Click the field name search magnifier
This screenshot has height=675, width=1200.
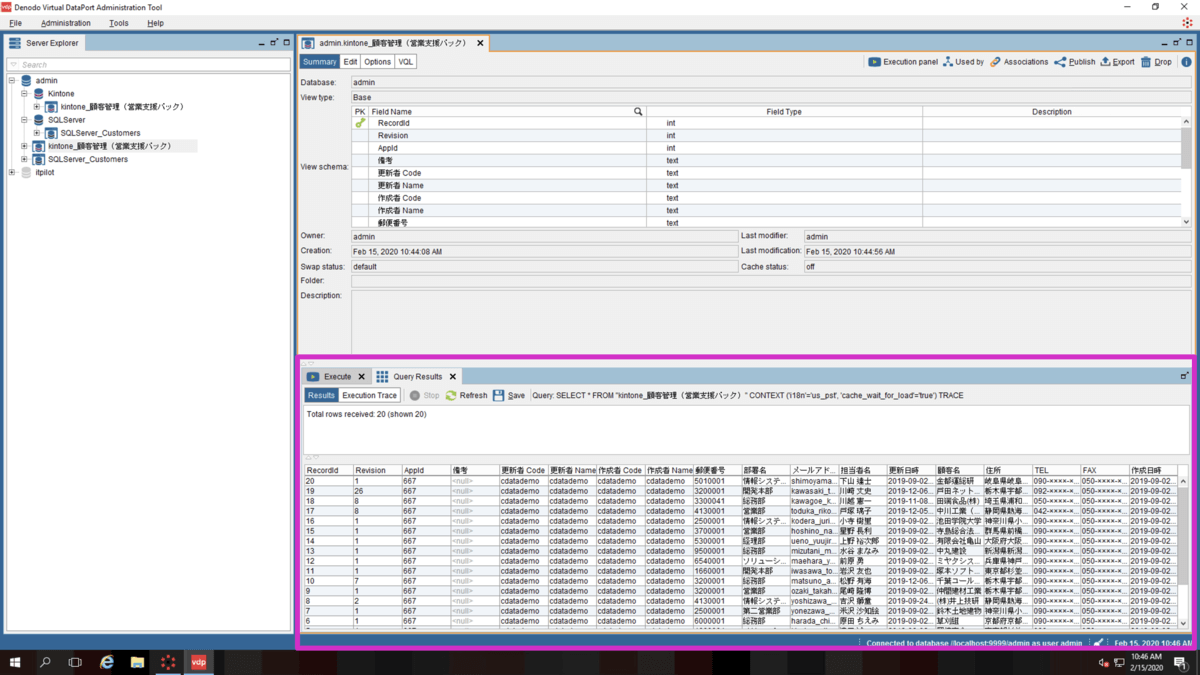click(x=638, y=112)
